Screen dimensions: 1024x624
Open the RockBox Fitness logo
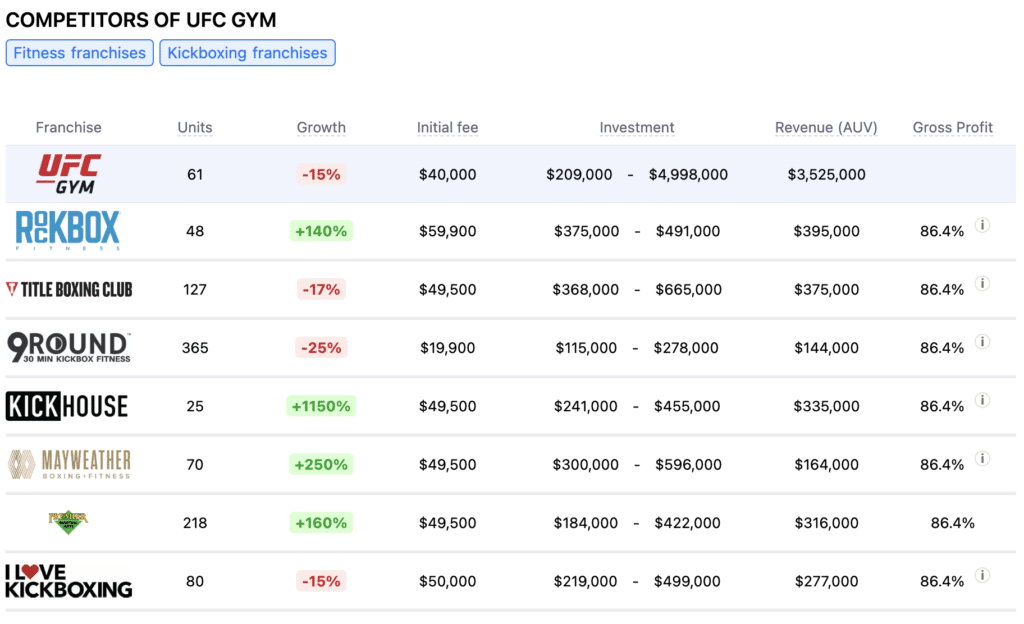tap(68, 230)
